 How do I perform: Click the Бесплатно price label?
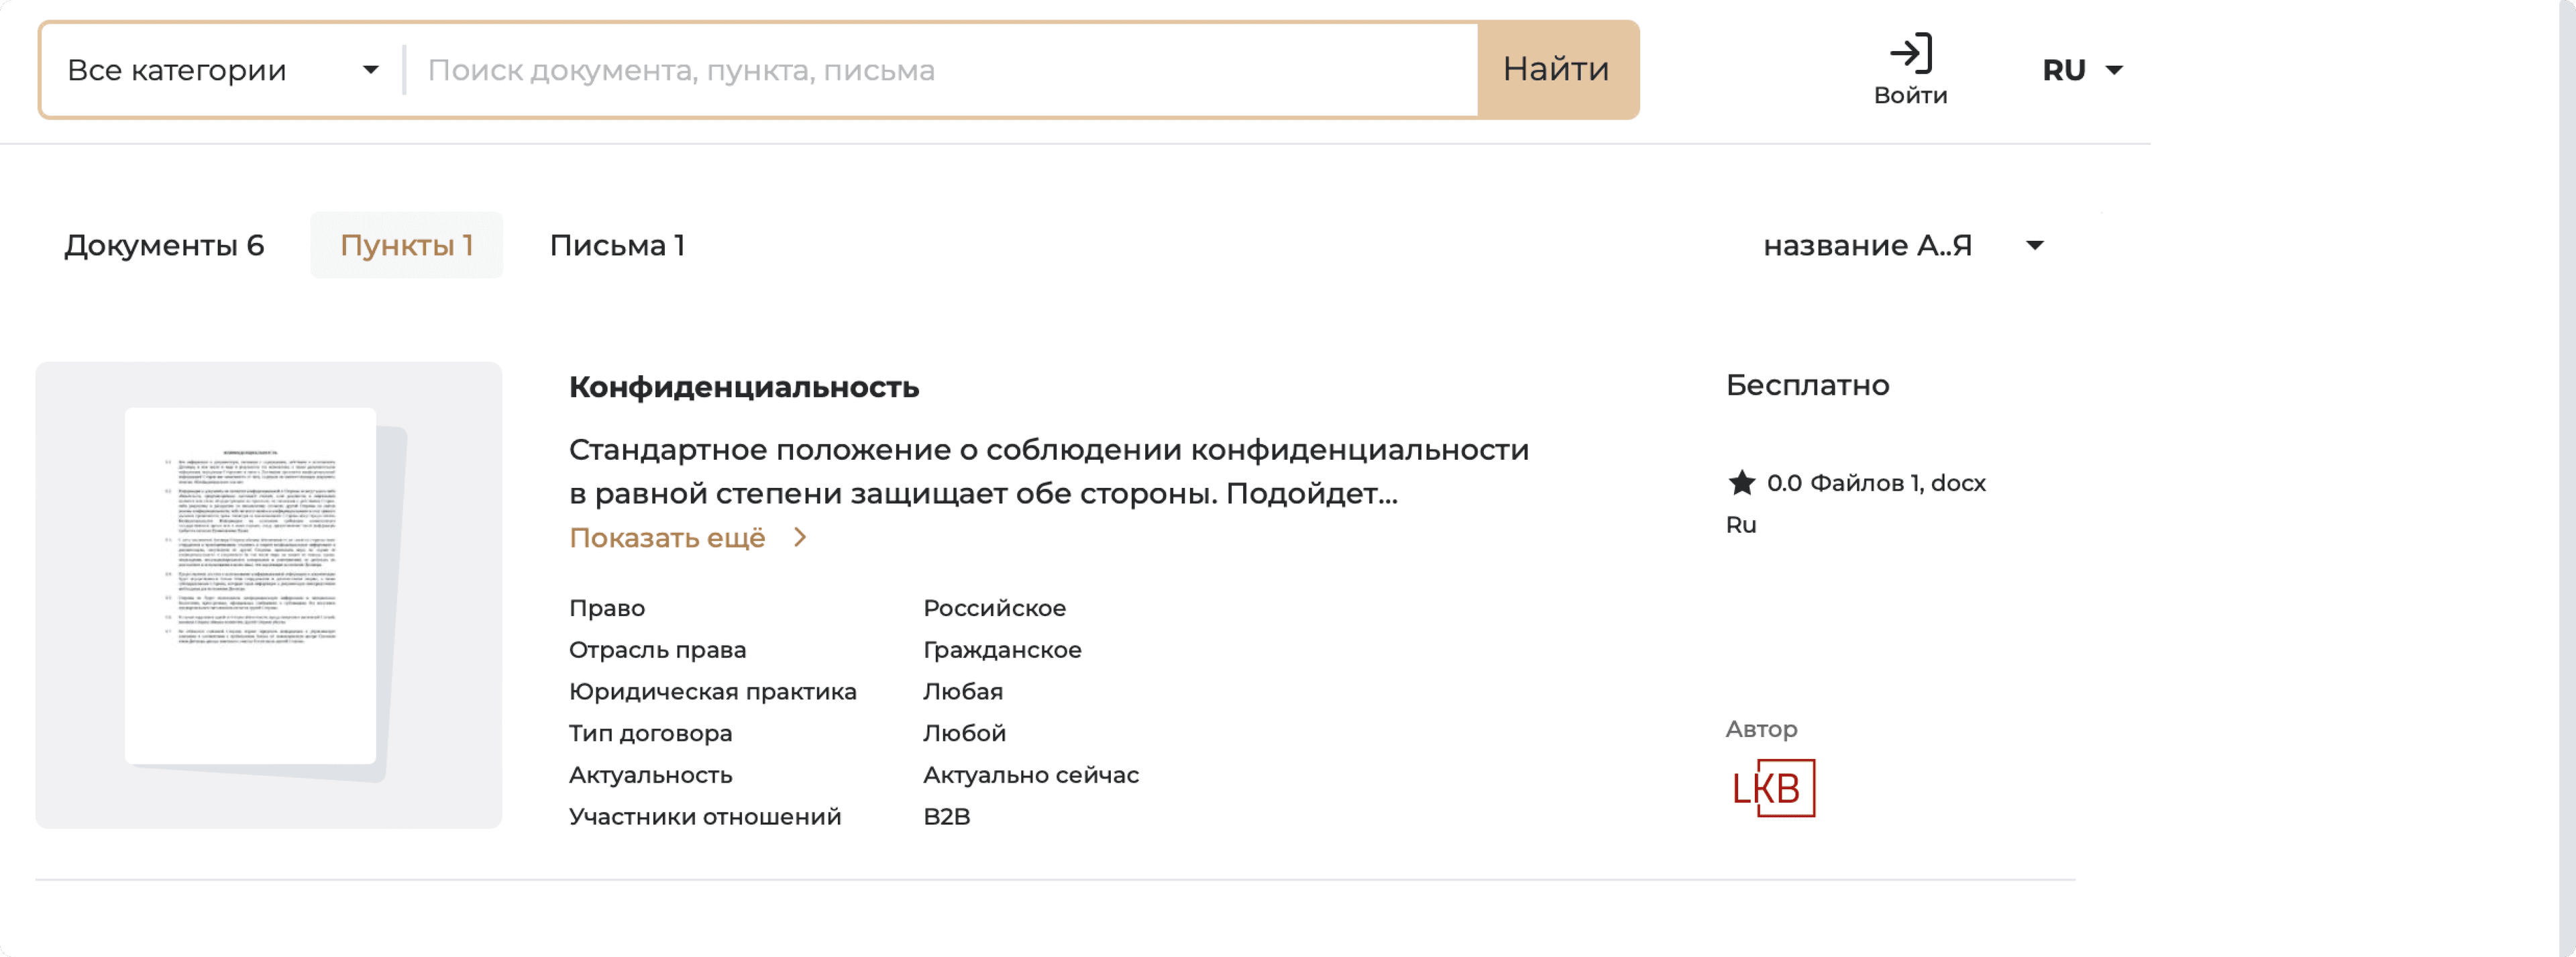coord(1807,386)
